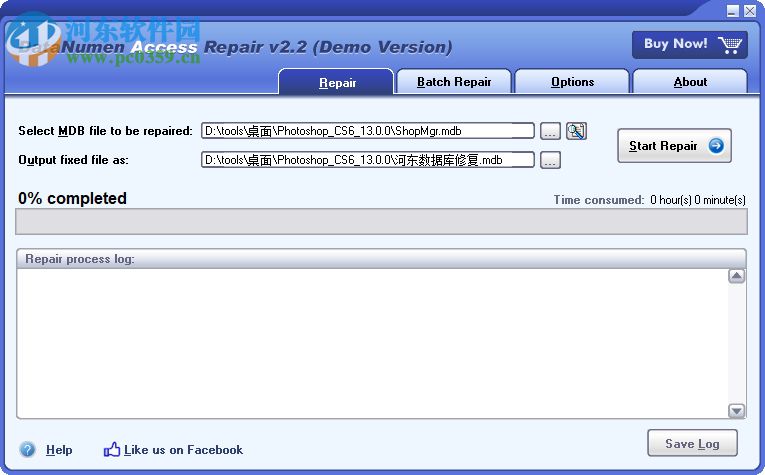Click the 'Time consumed' readout text
This screenshot has width=765, height=475.
[x=649, y=199]
